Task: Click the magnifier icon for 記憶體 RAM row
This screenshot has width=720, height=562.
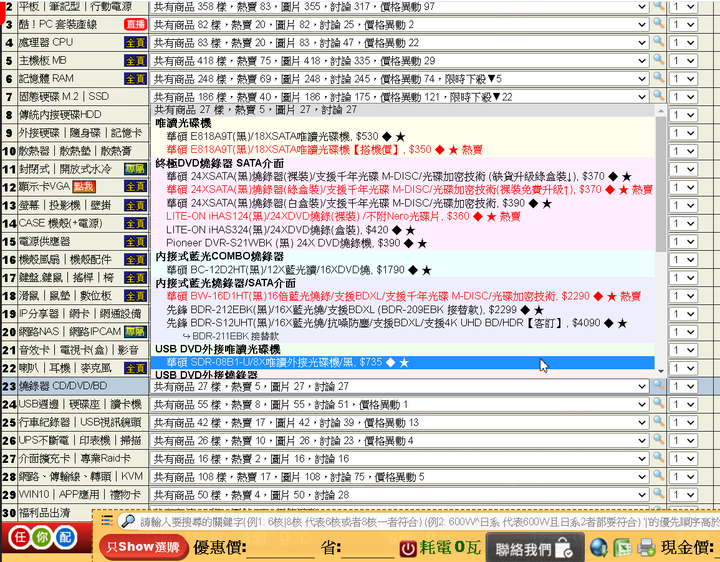Action: click(x=658, y=78)
